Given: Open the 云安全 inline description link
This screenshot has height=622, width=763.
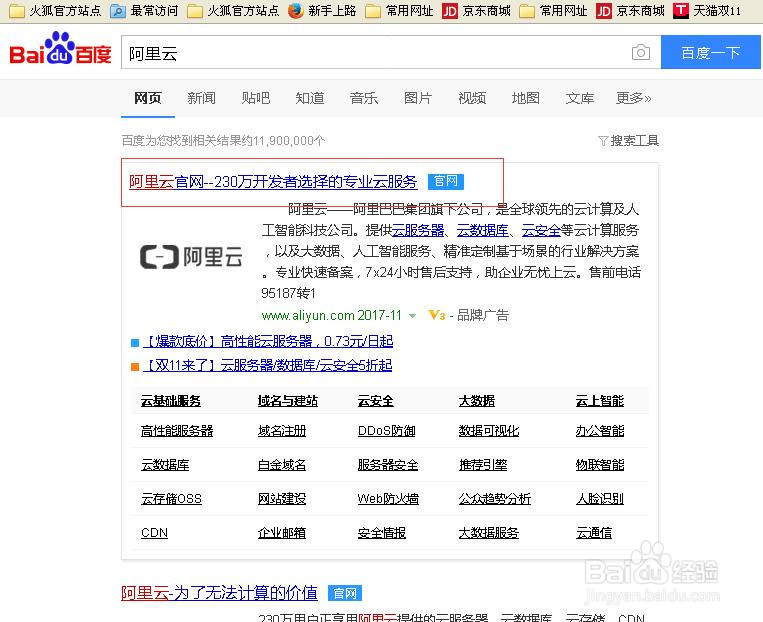Looking at the screenshot, I should 541,230.
